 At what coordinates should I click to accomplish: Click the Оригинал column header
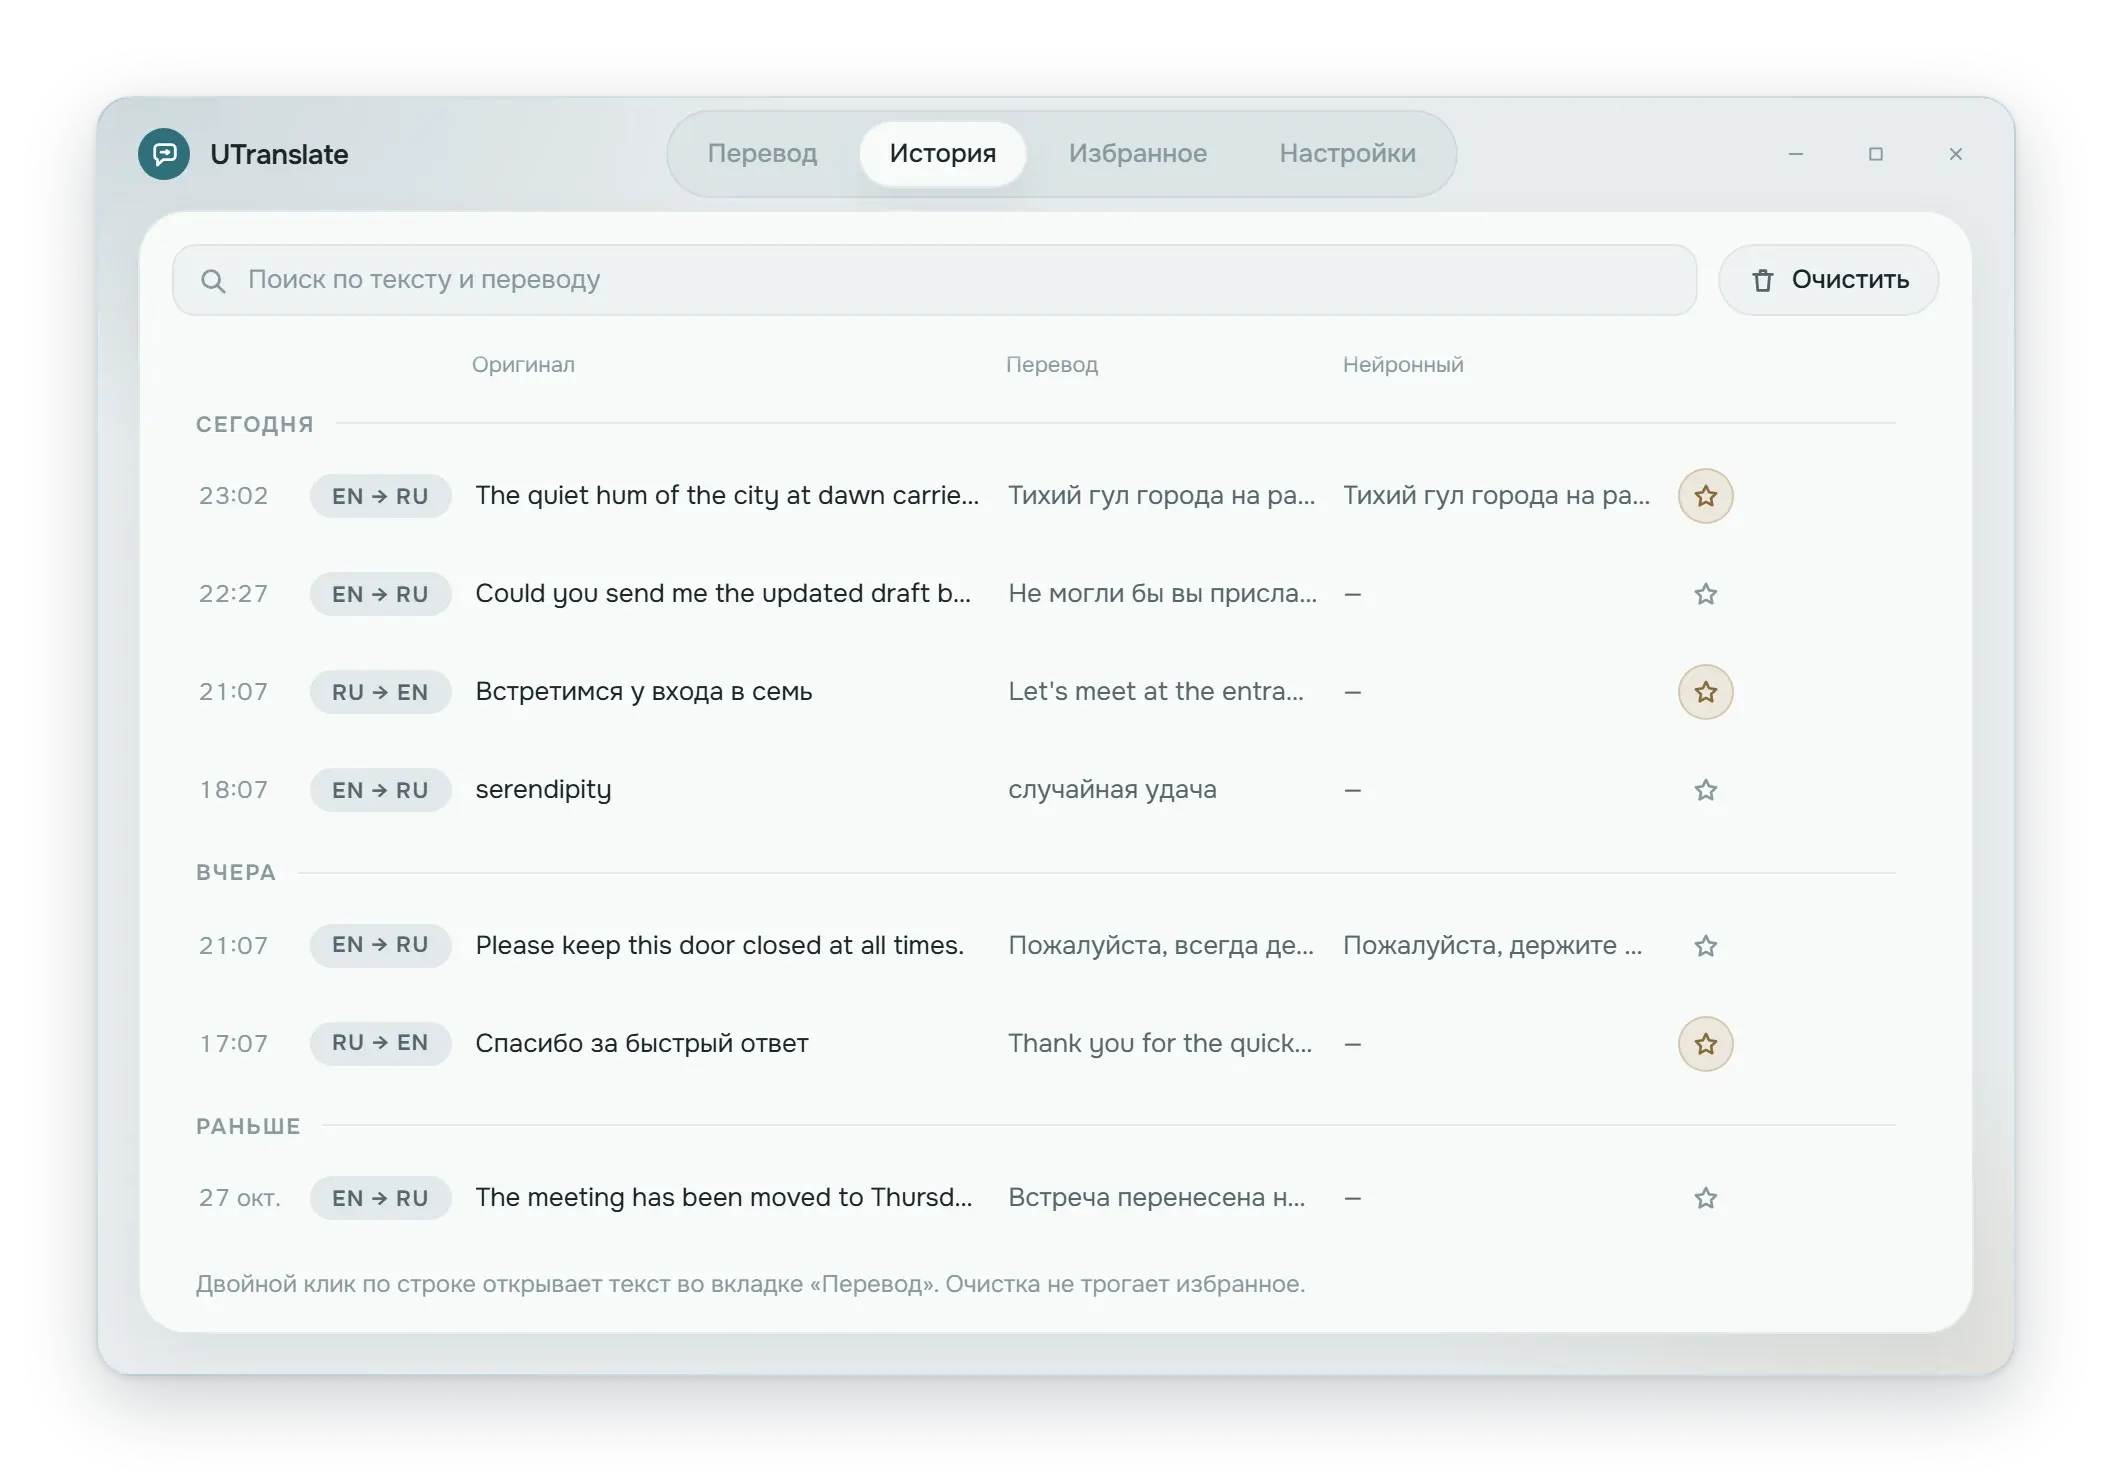coord(523,365)
